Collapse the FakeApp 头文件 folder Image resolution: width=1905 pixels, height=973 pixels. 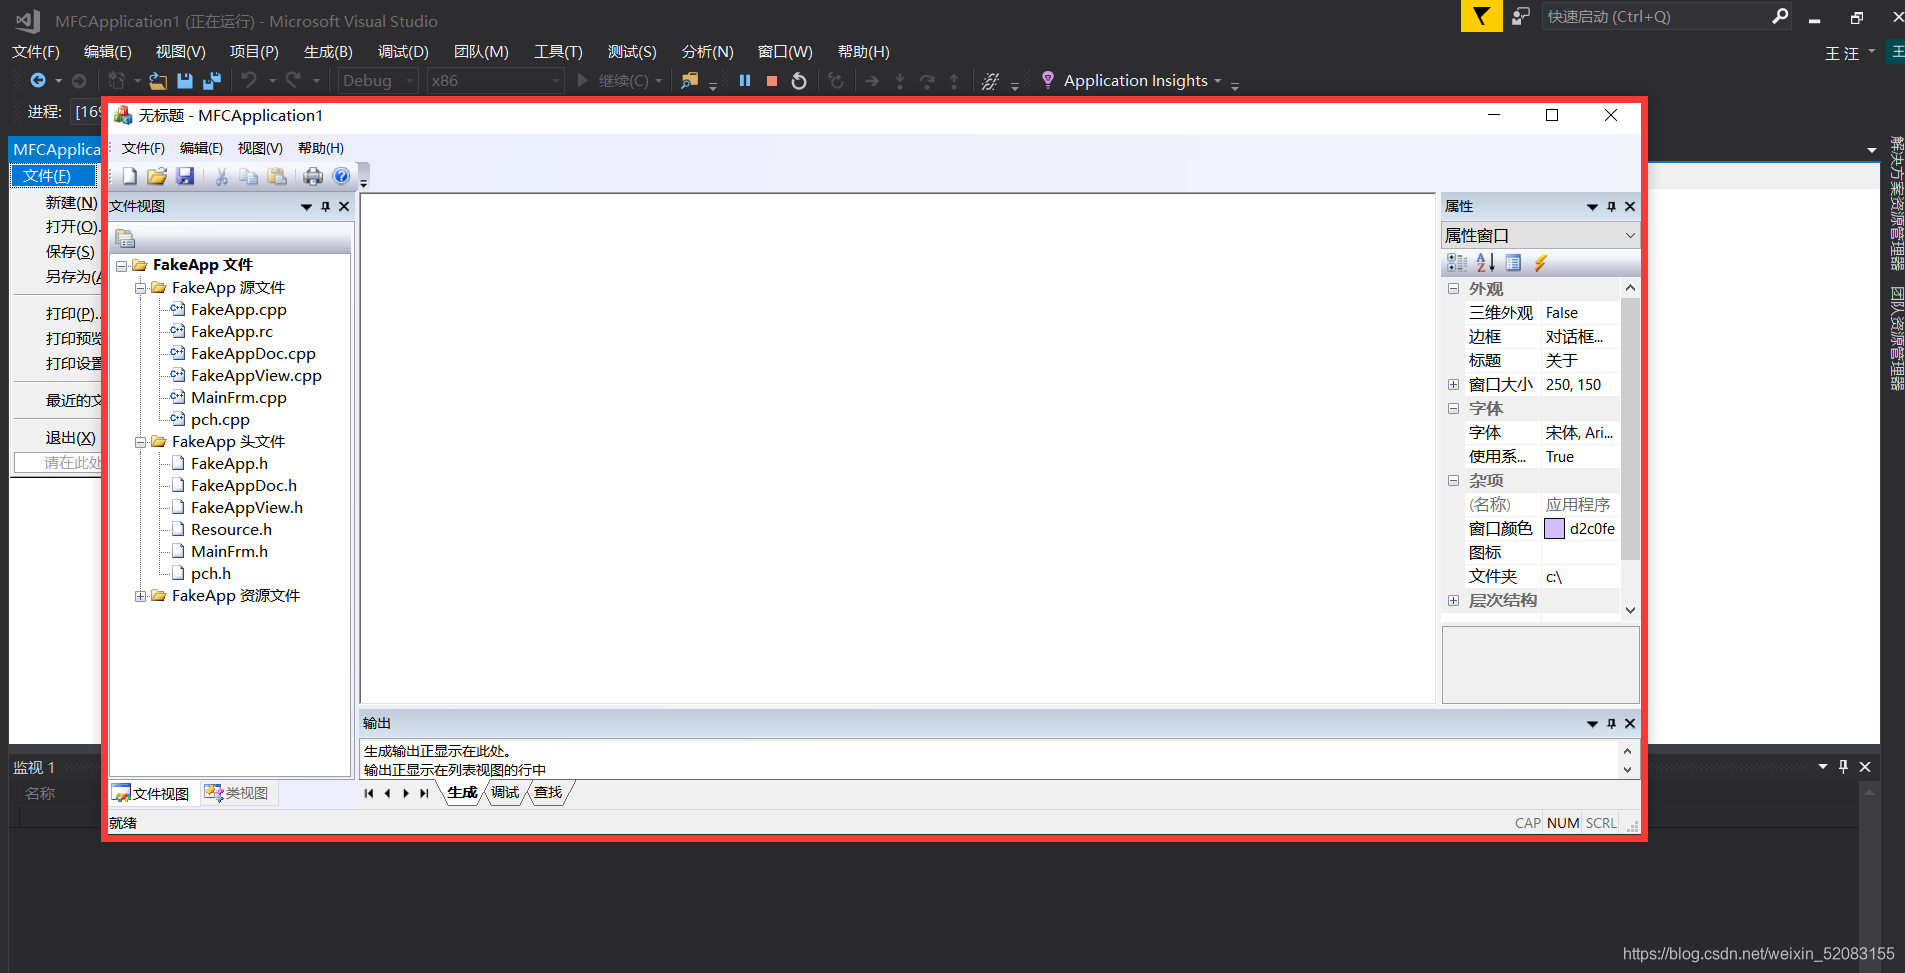click(x=141, y=442)
